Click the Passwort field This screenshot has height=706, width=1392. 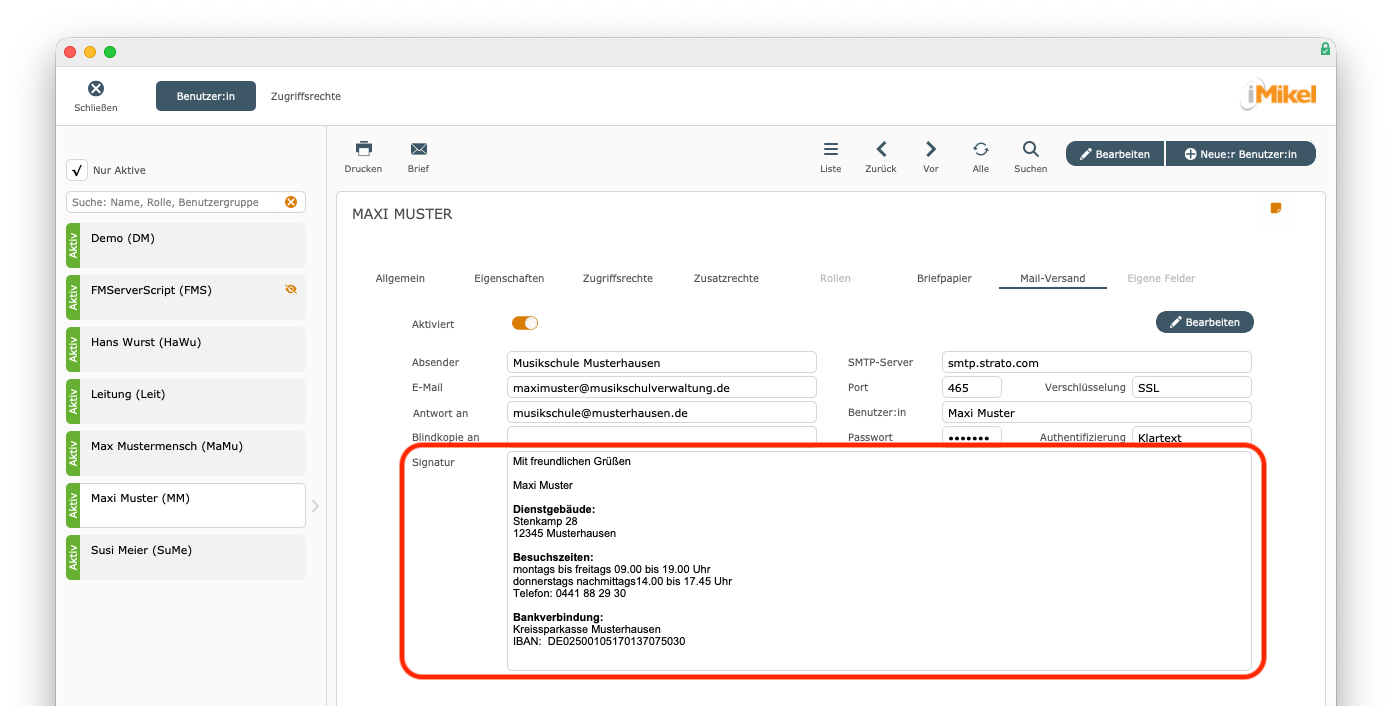click(x=972, y=437)
